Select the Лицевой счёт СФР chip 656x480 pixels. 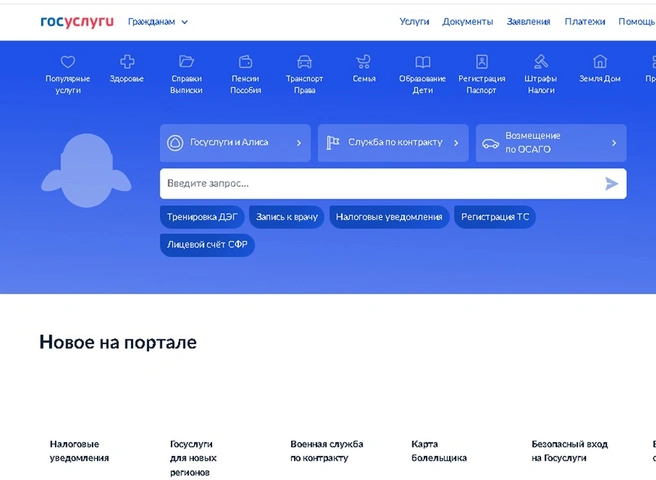click(x=207, y=245)
